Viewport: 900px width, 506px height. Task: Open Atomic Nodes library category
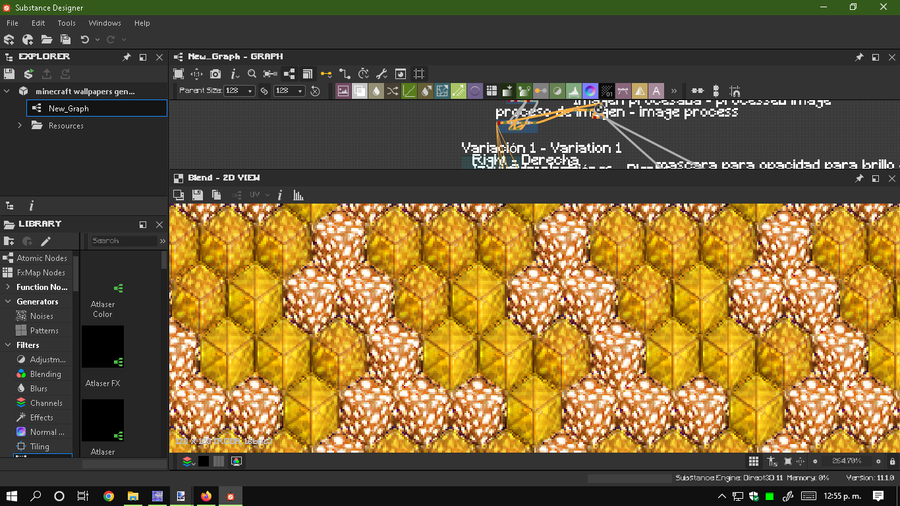coord(36,258)
